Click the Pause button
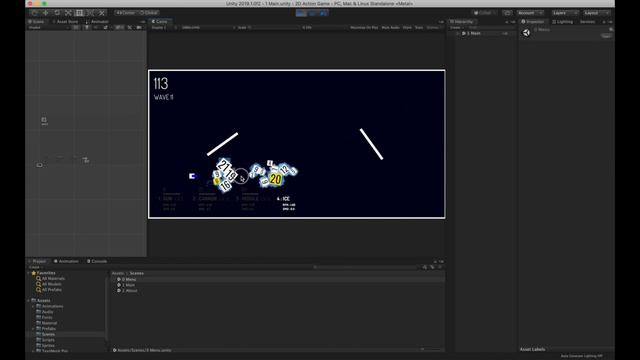Viewport: 640px width, 360px height. click(312, 13)
